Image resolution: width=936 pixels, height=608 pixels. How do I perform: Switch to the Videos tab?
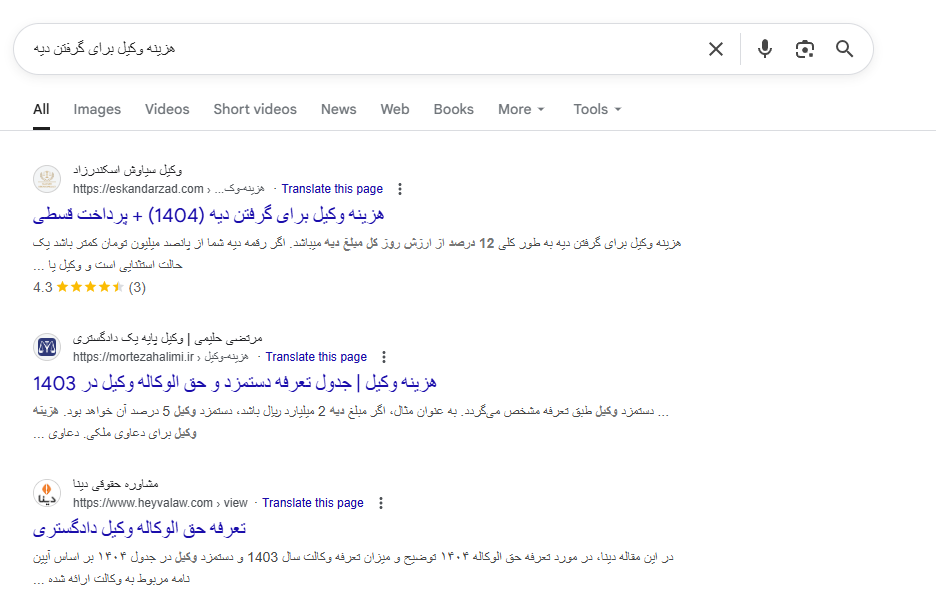pos(167,109)
